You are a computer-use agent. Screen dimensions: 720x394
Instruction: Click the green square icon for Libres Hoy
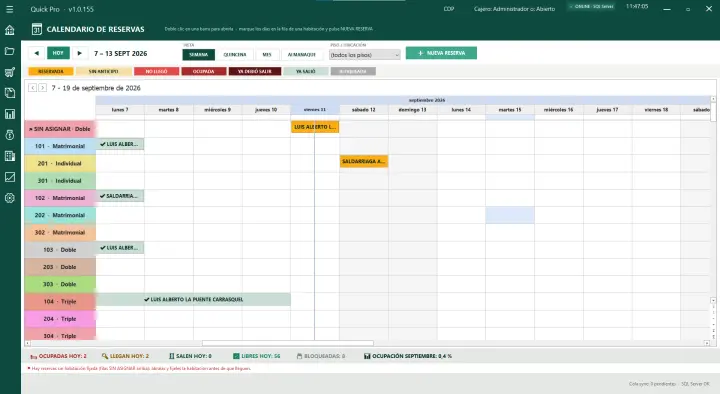[236, 356]
